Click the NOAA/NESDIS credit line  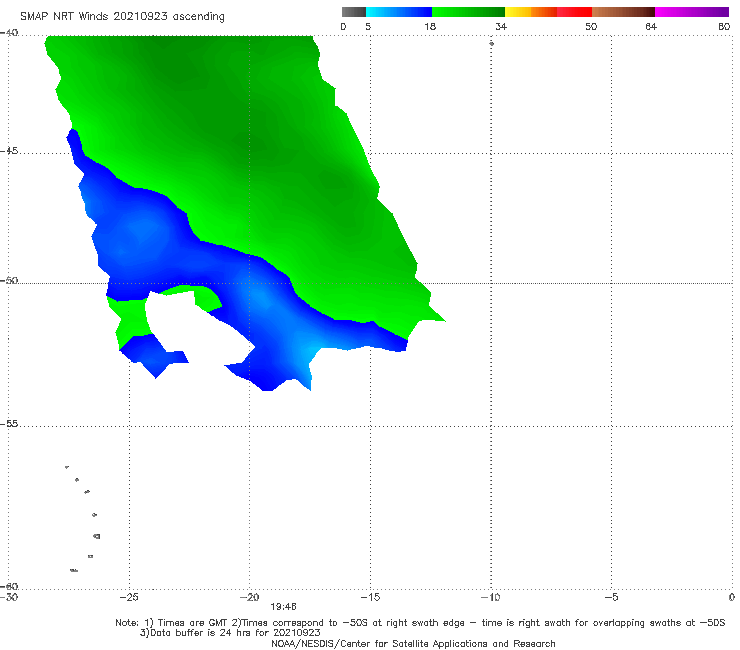pyautogui.click(x=413, y=643)
